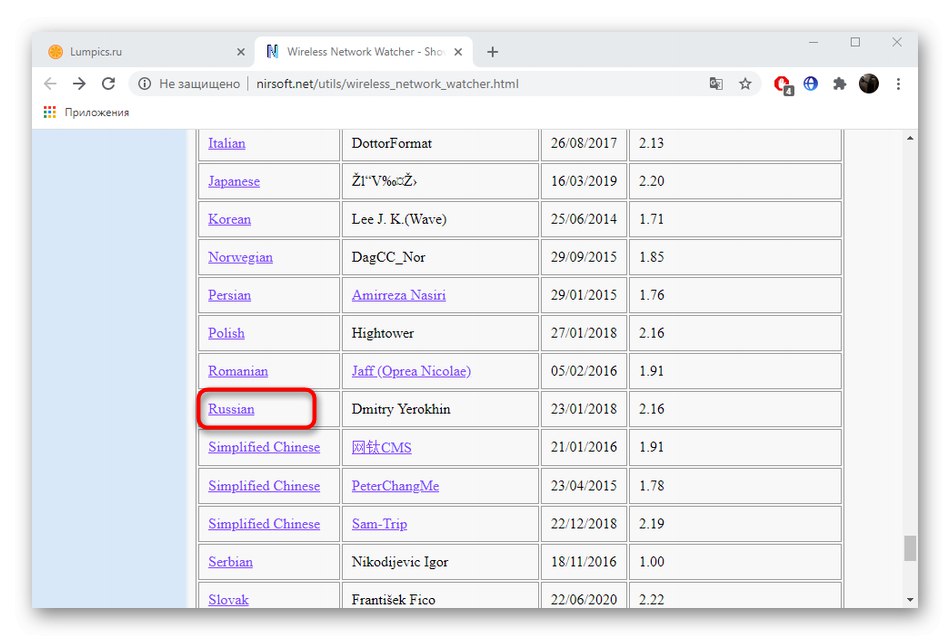Reload the current page
This screenshot has height=640, width=950.
[x=108, y=84]
